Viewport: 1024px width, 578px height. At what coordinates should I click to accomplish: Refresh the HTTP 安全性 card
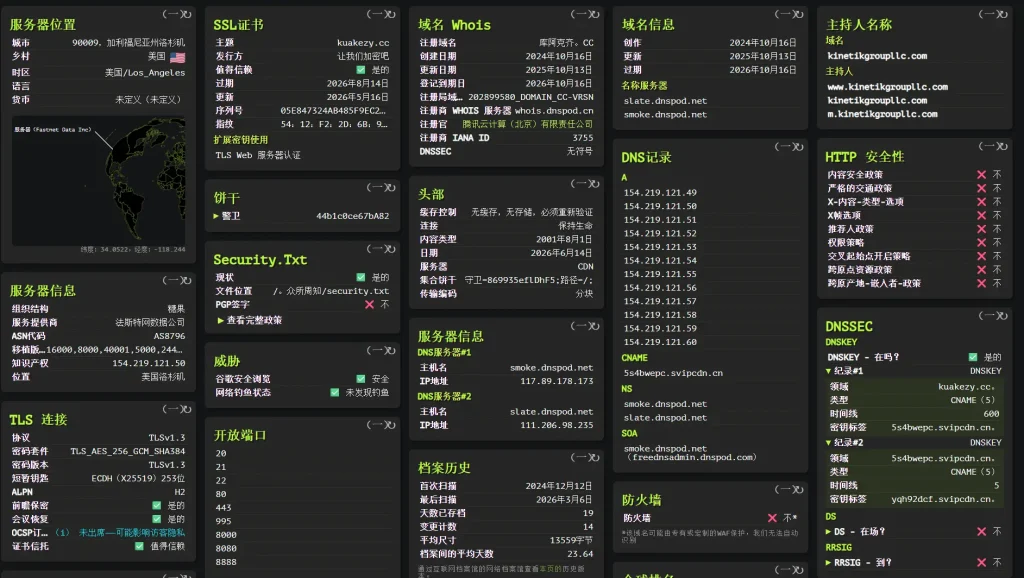pyautogui.click(x=1002, y=146)
